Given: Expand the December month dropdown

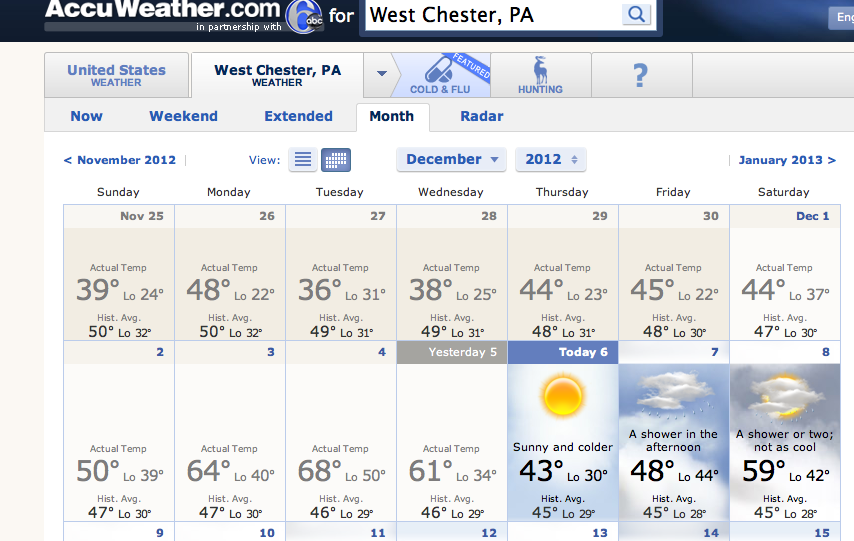Looking at the screenshot, I should click(452, 159).
